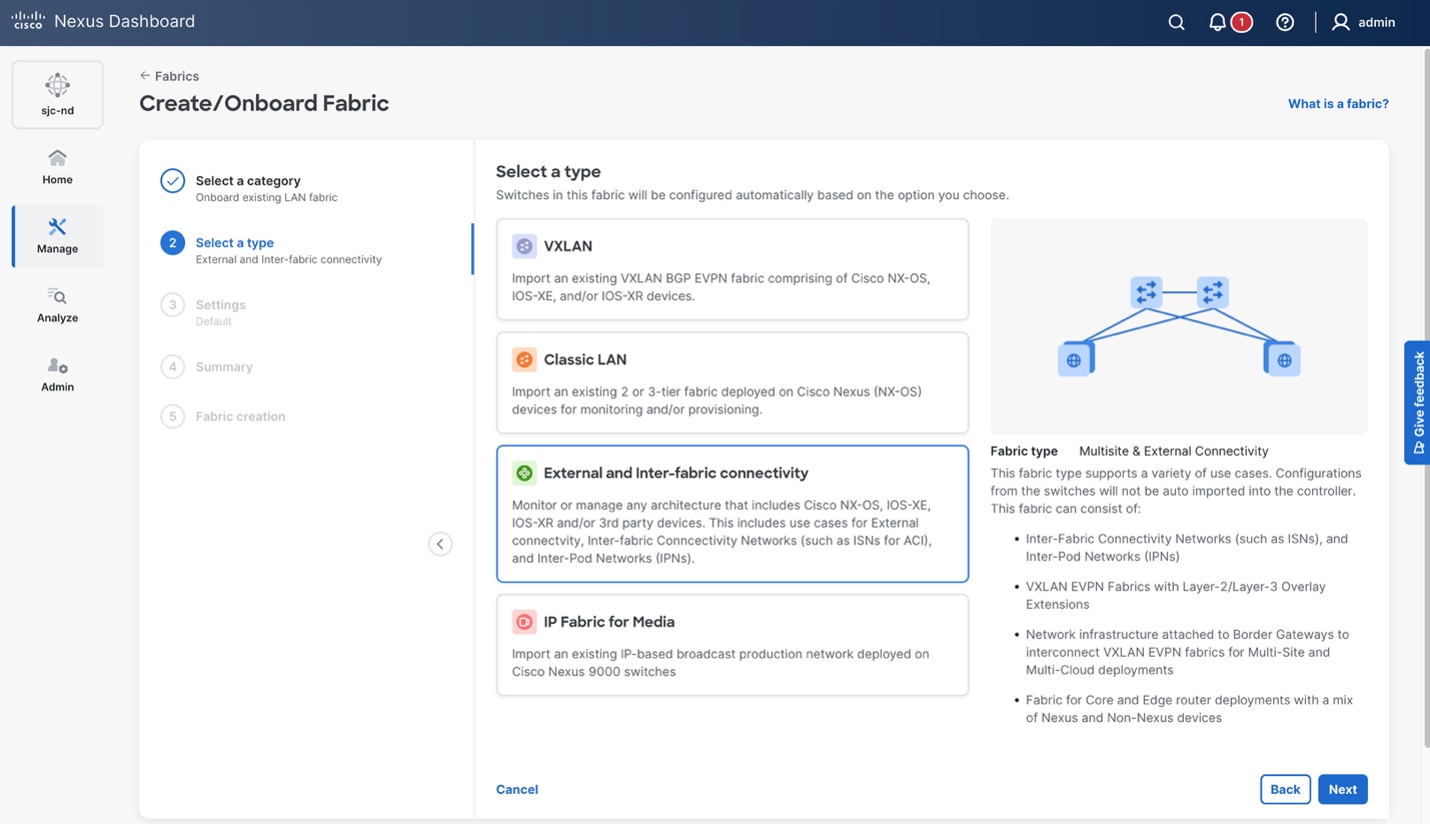This screenshot has height=824, width=1430.
Task: Click the Next button
Action: pyautogui.click(x=1342, y=789)
